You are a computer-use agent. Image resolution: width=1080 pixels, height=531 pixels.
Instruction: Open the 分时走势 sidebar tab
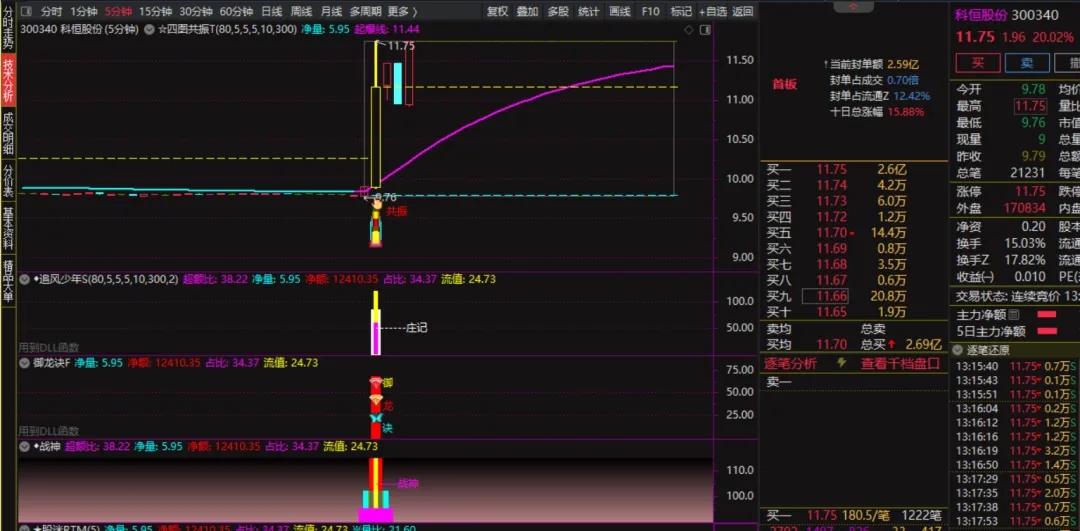[x=8, y=28]
